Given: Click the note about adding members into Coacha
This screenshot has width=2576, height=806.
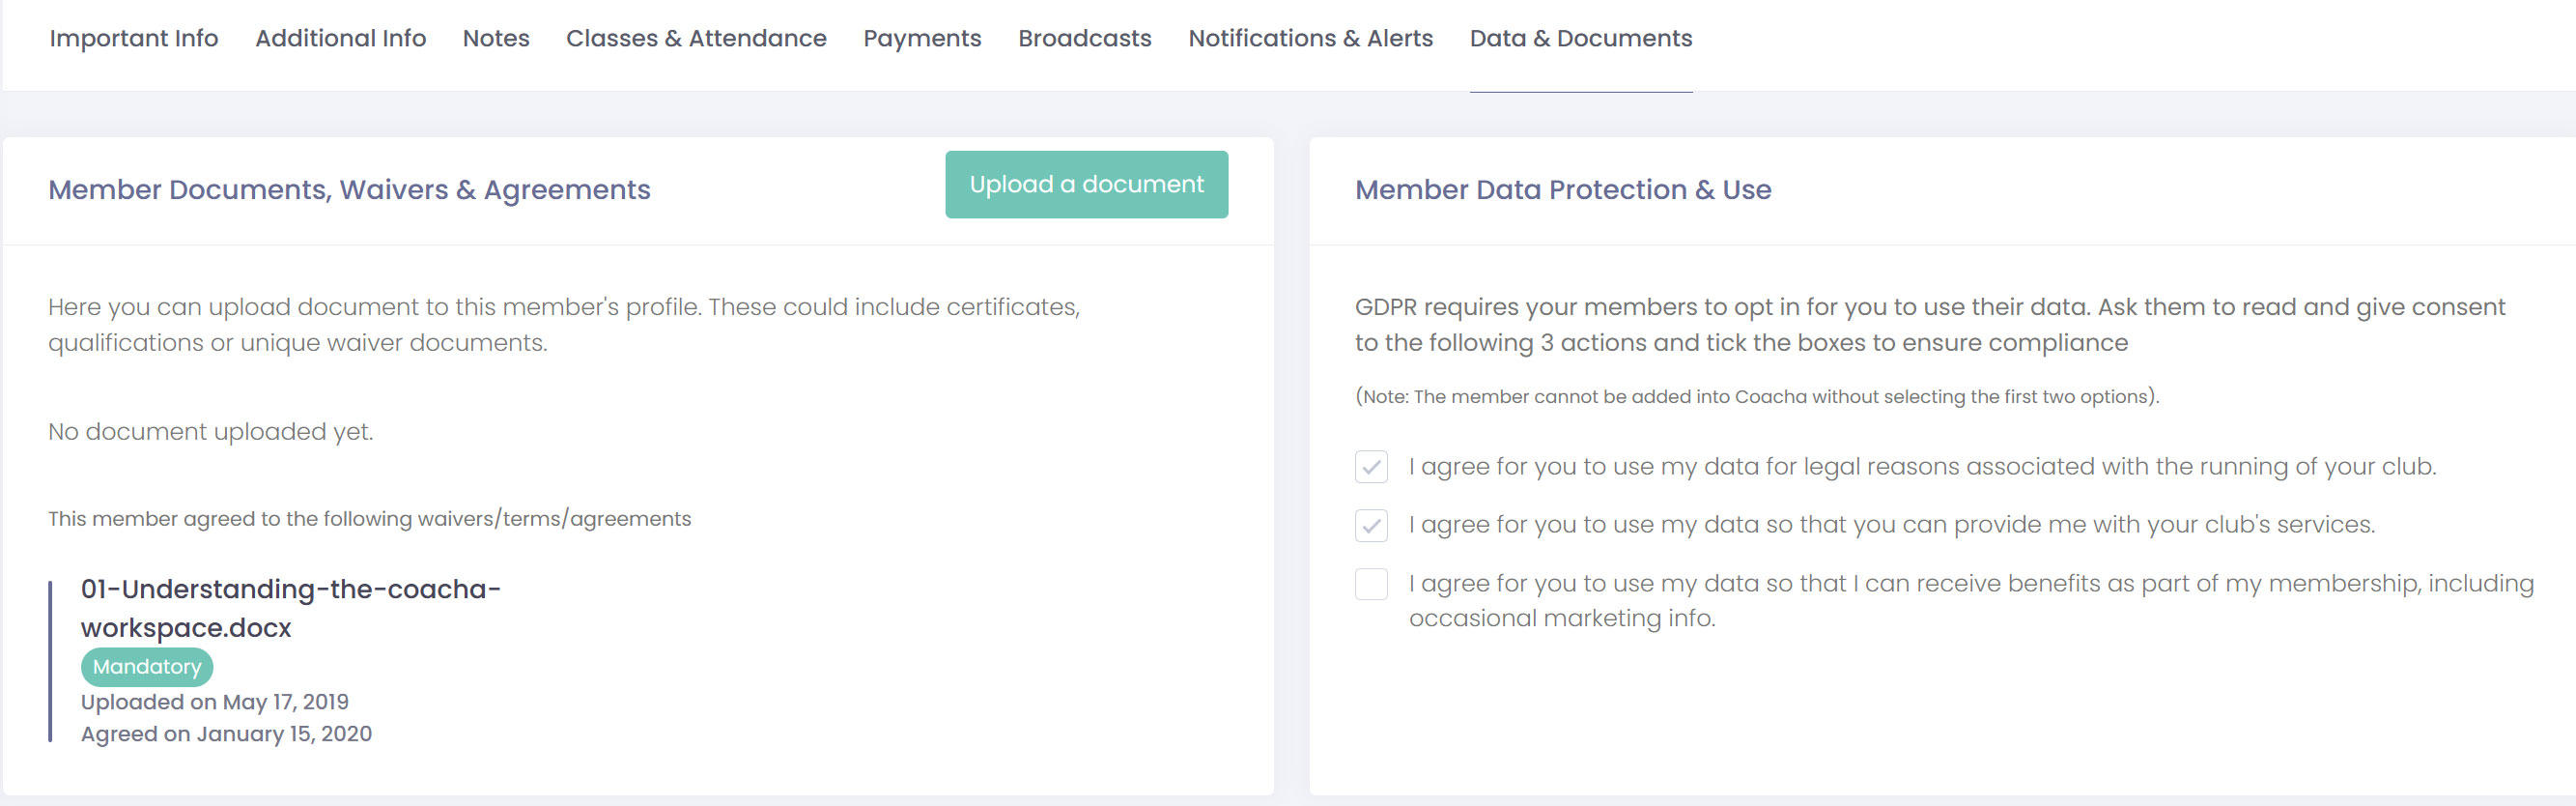Looking at the screenshot, I should (x=1756, y=397).
